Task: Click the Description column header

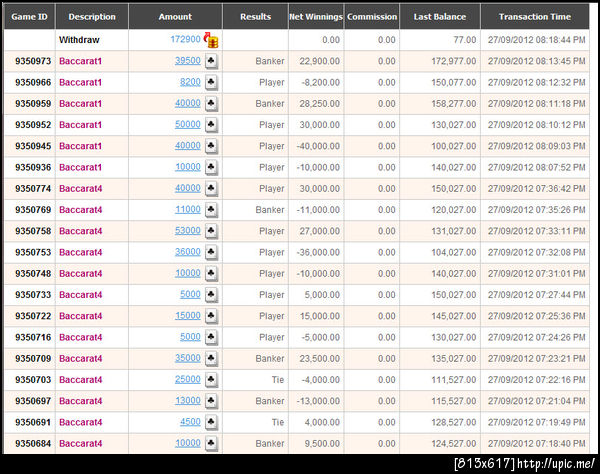Action: point(92,17)
